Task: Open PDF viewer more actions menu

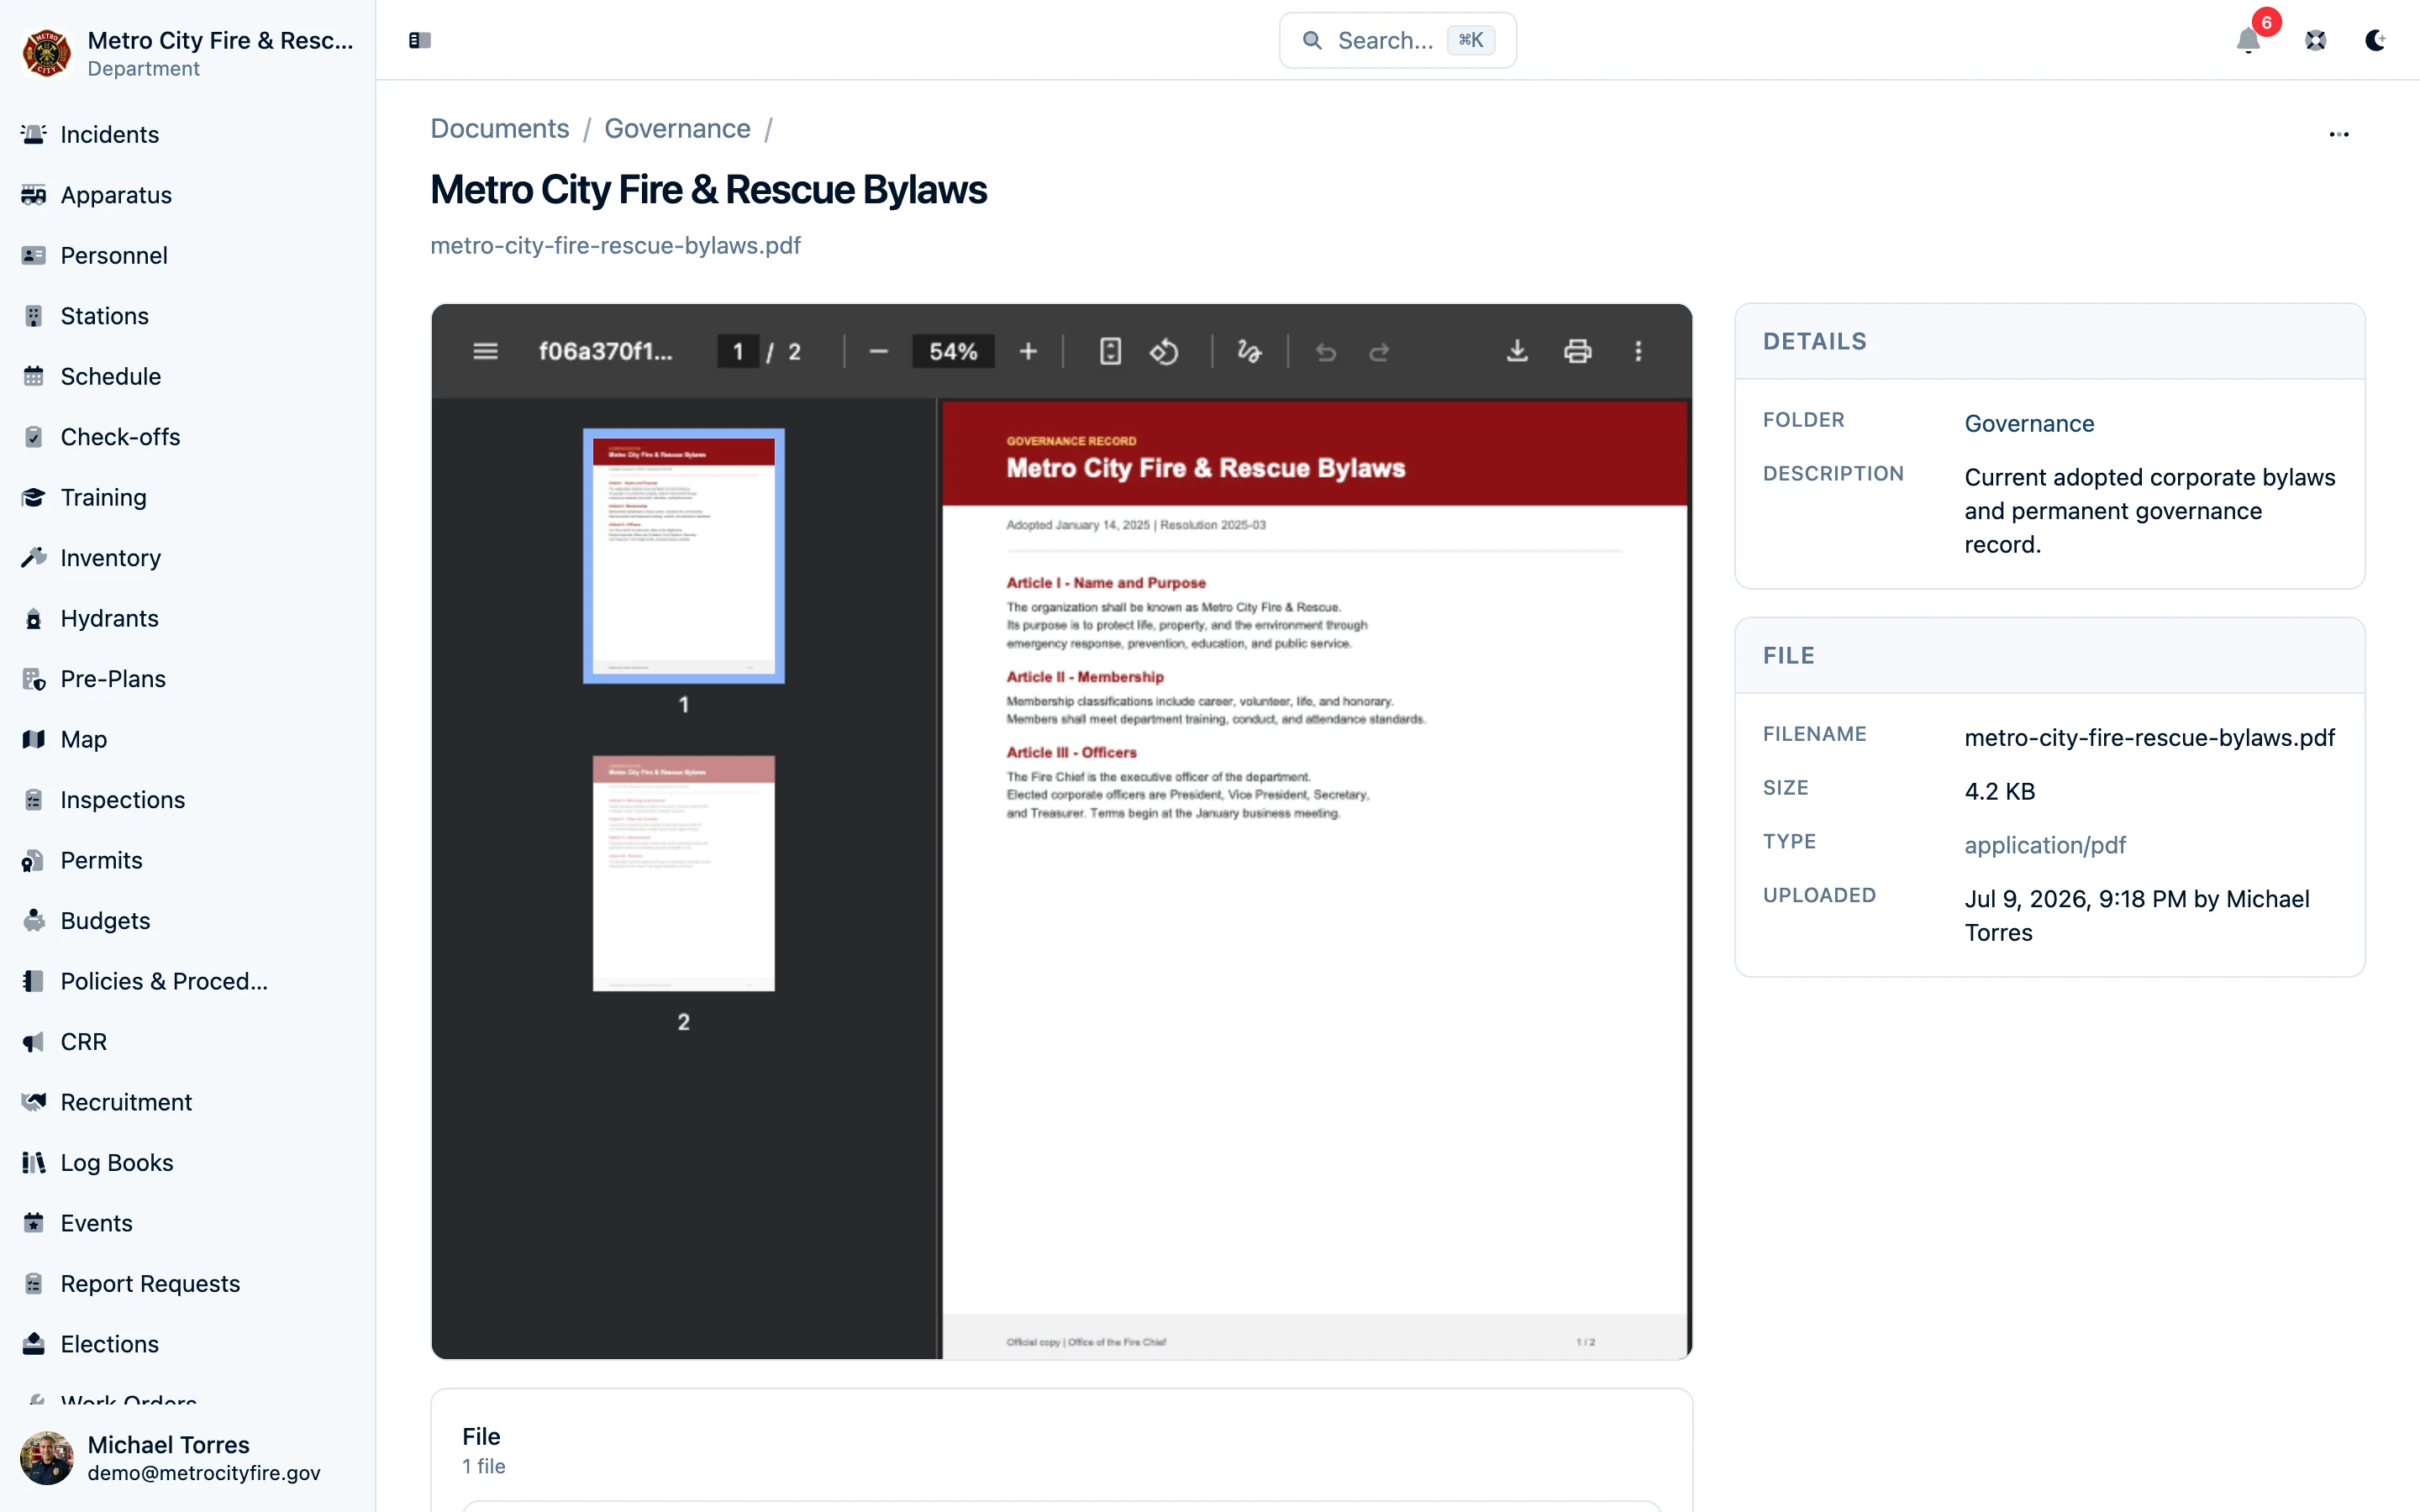Action: 1637,351
